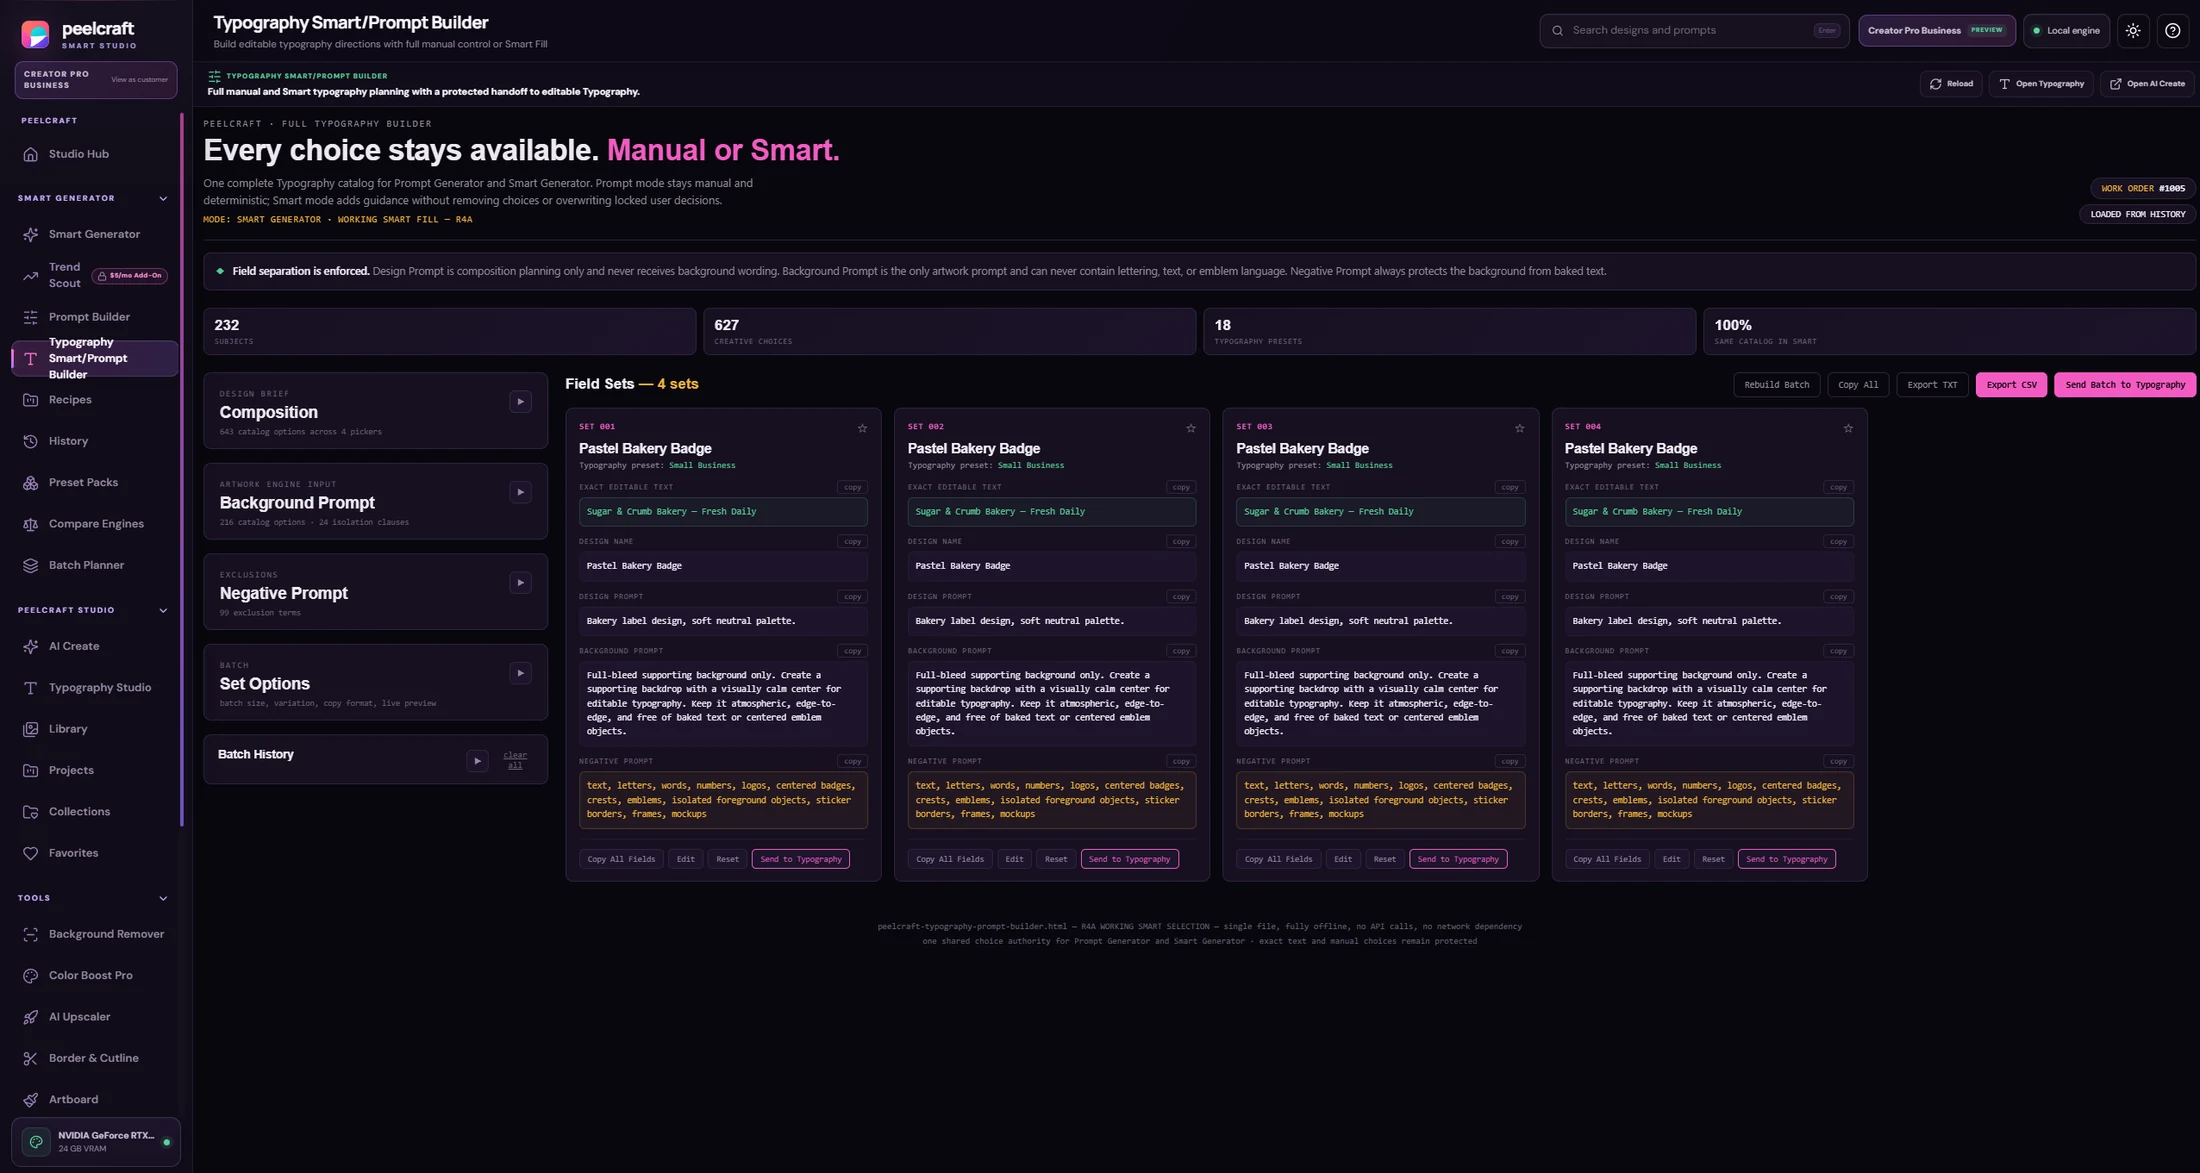The height and width of the screenshot is (1173, 2200).
Task: Open Favorites heart icon
Action: pos(31,854)
